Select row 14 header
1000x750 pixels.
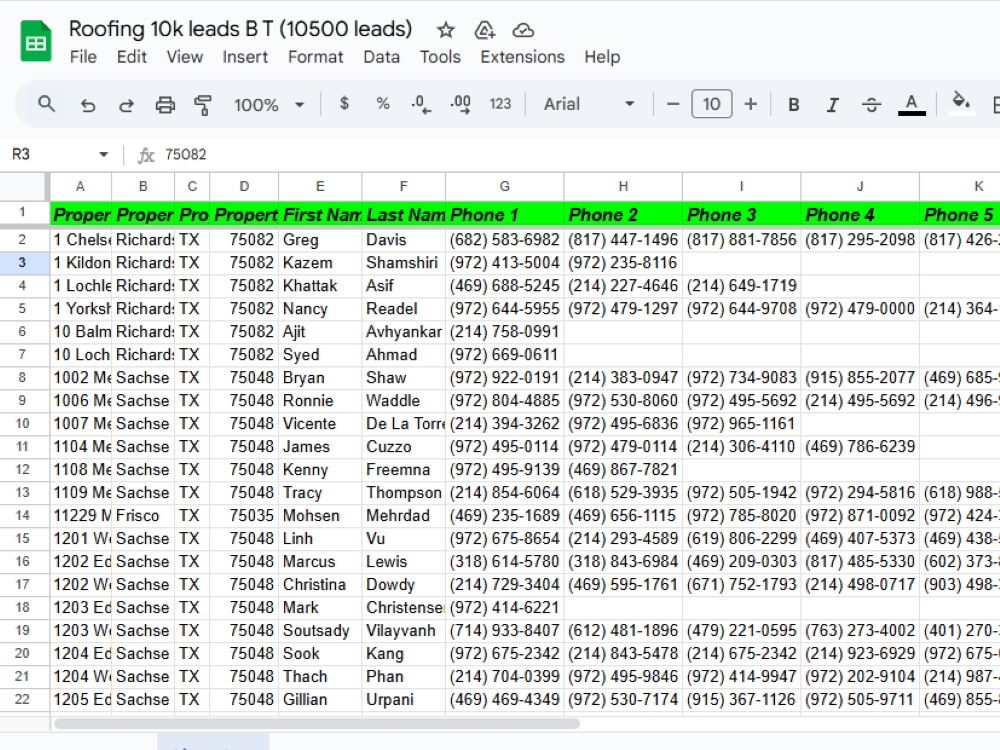point(22,515)
